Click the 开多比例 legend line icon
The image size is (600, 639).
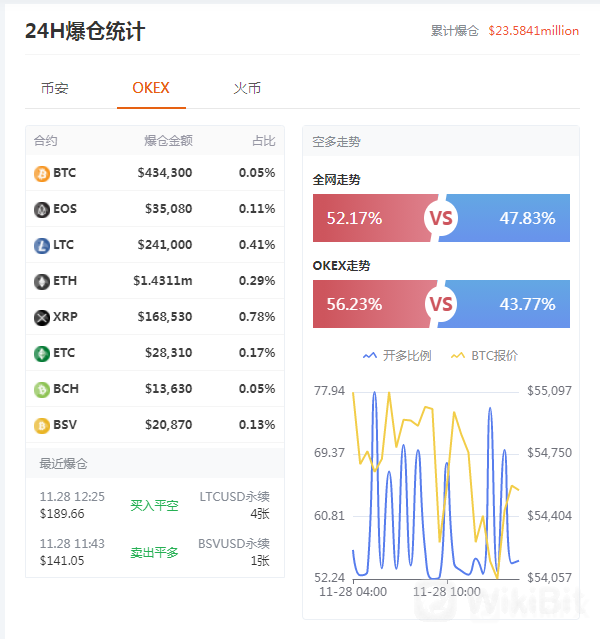tap(370, 356)
